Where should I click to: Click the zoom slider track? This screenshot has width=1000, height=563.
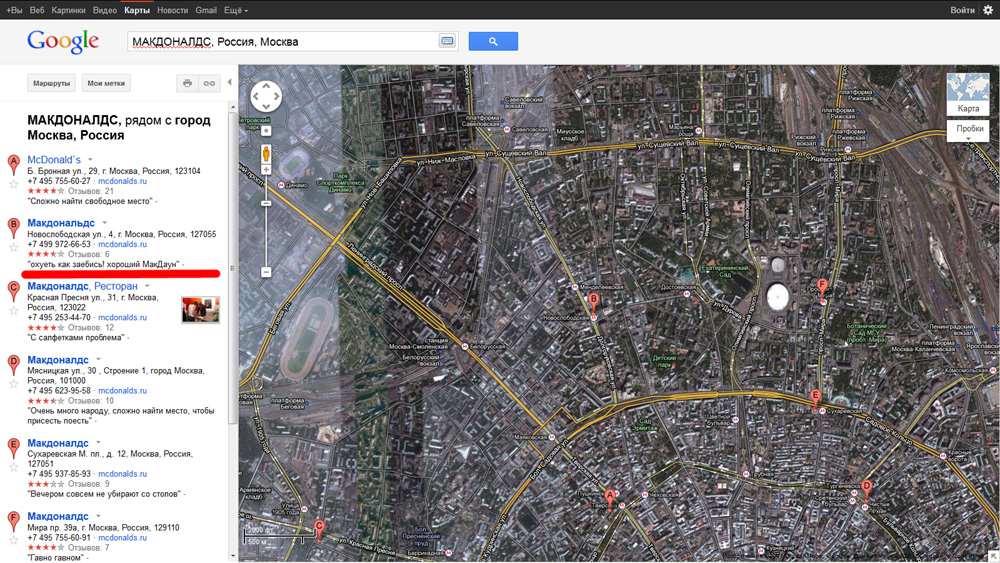(x=266, y=221)
